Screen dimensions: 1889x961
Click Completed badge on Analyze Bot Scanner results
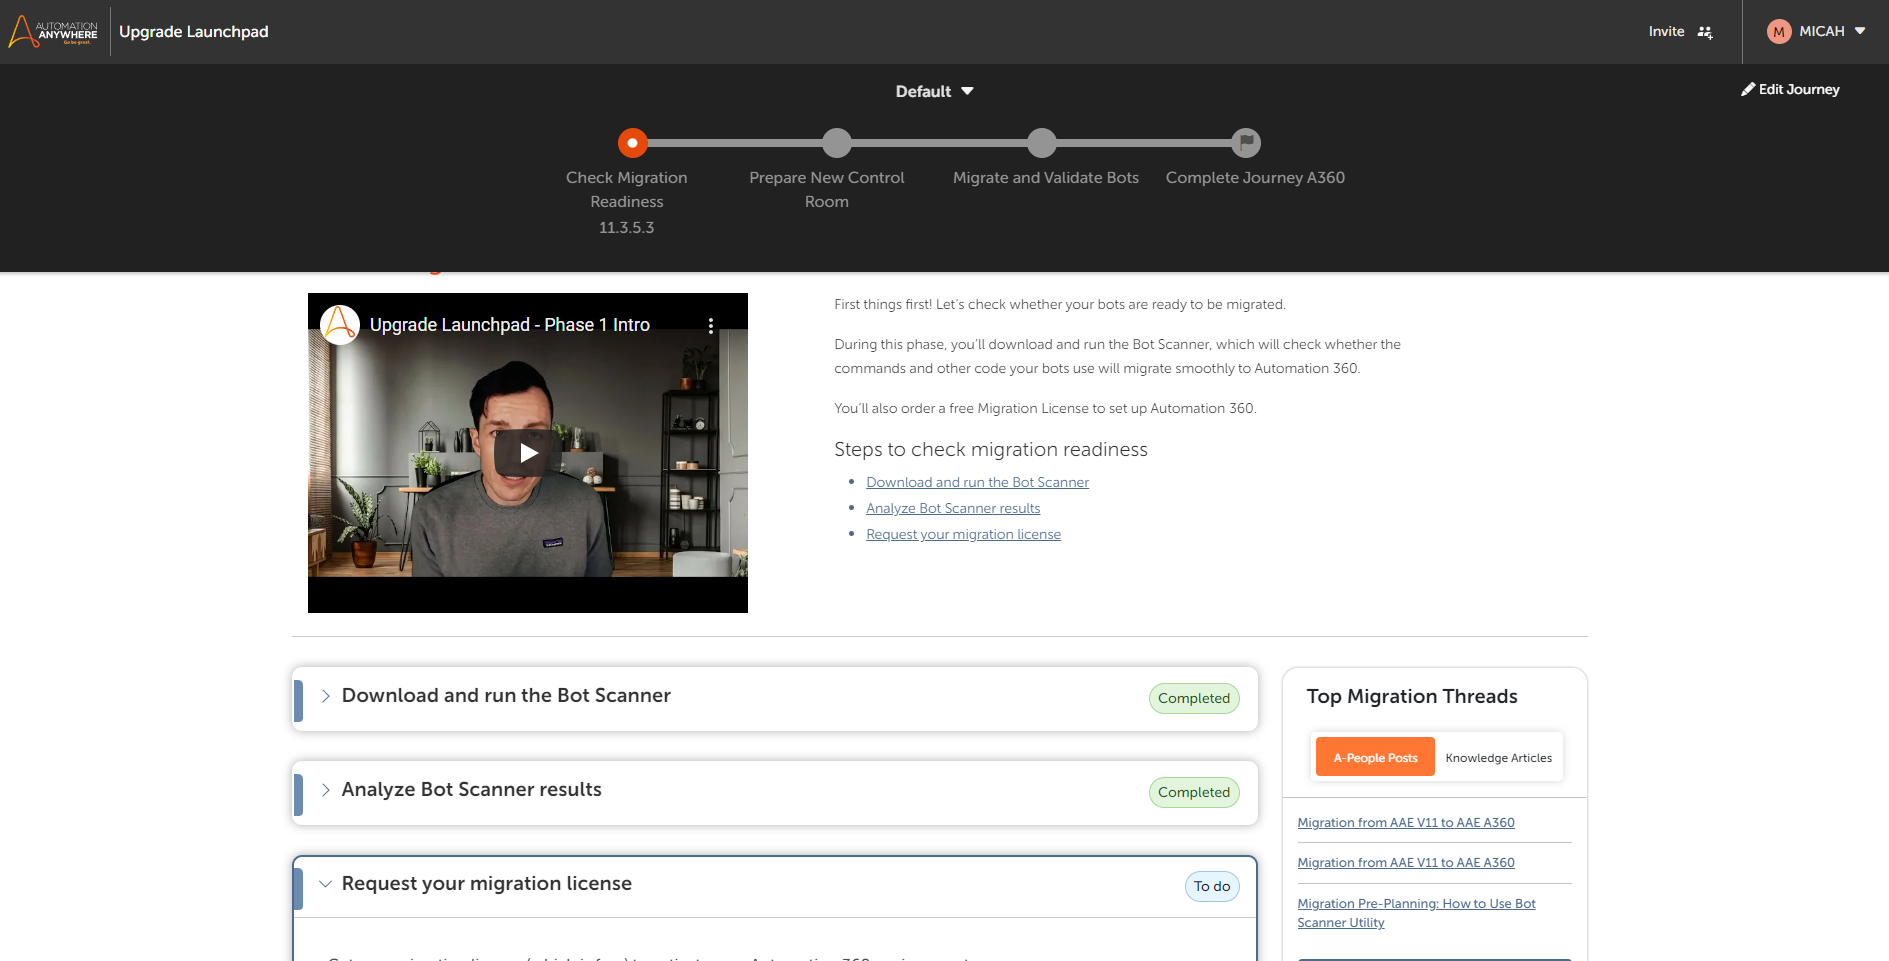(1194, 792)
